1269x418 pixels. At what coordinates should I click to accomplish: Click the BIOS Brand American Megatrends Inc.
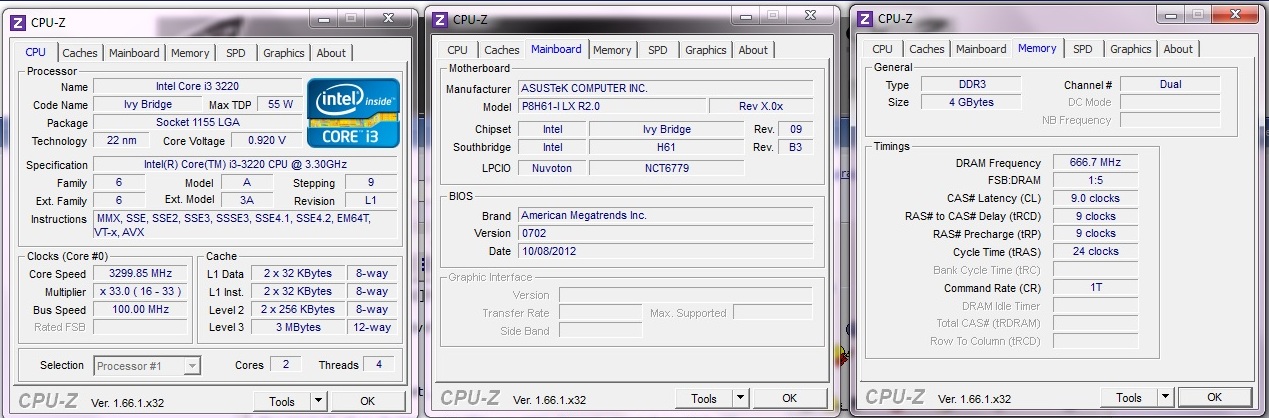(665, 215)
